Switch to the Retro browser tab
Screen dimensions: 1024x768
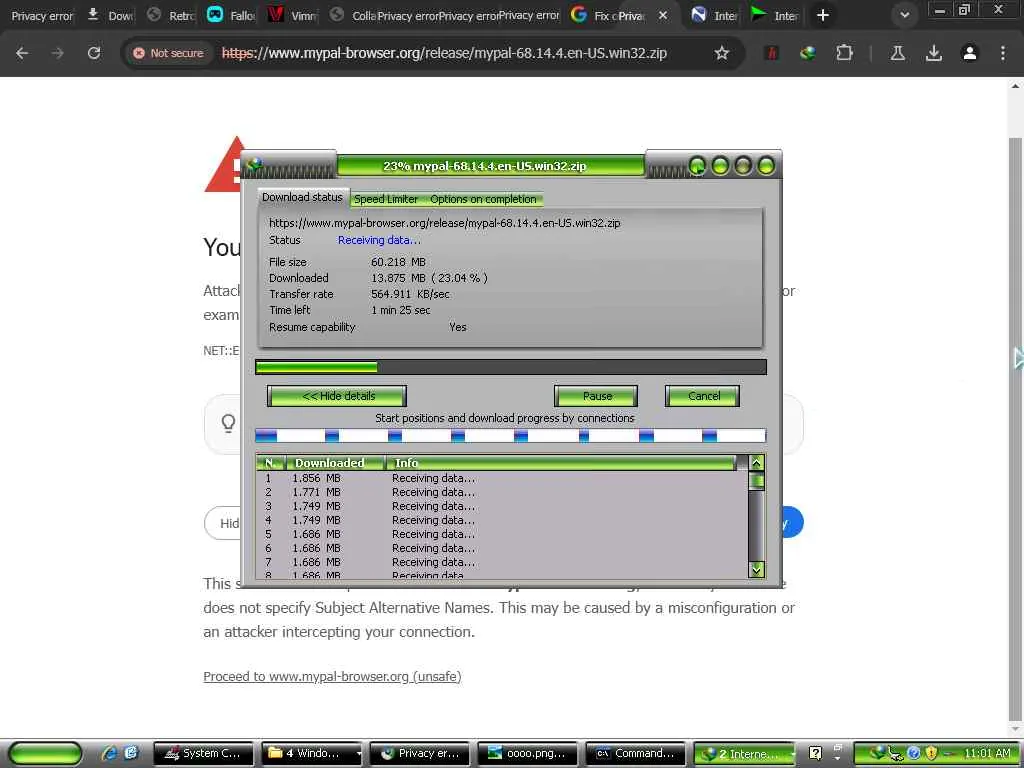pos(171,15)
